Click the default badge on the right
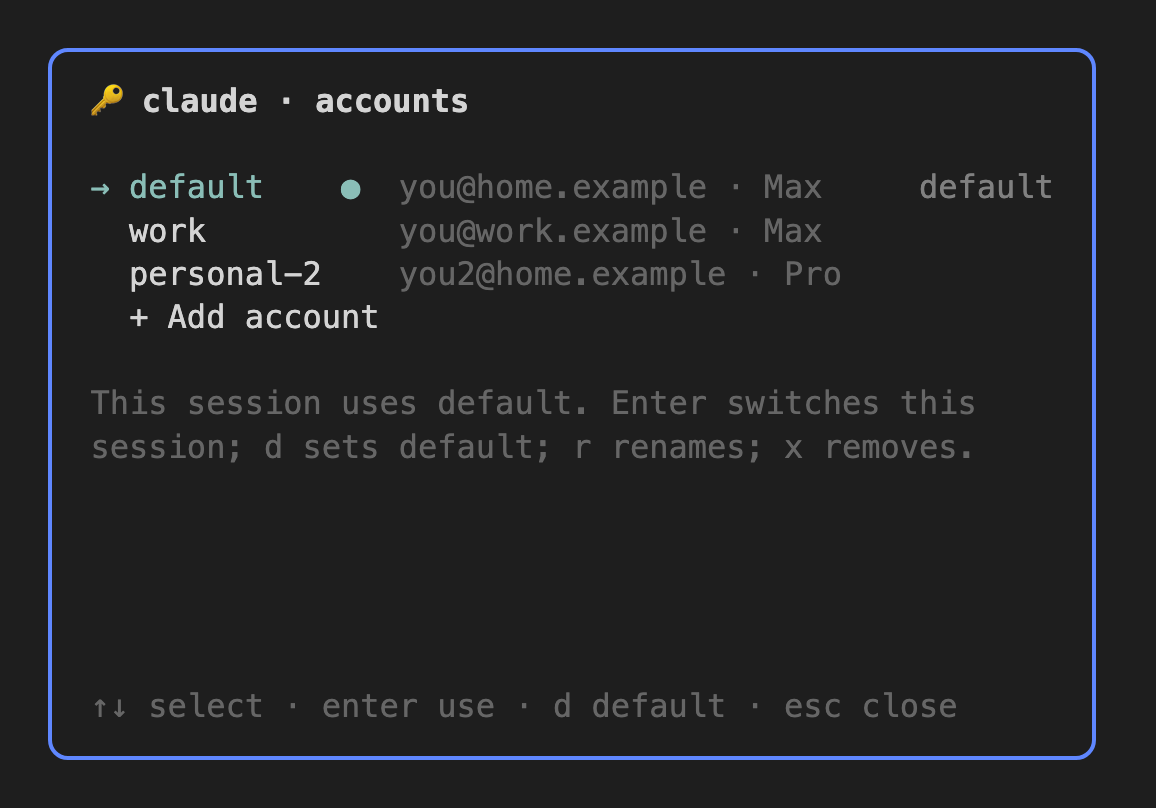The image size is (1156, 808). click(986, 187)
